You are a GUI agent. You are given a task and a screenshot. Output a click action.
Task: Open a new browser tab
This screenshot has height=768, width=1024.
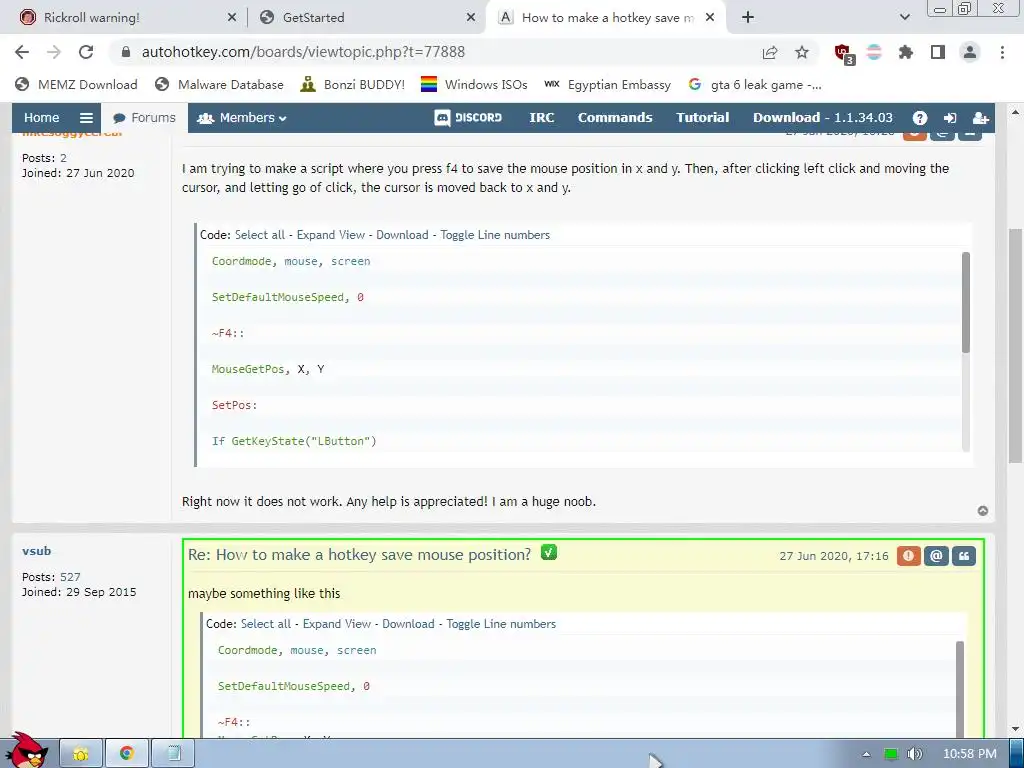(x=748, y=18)
